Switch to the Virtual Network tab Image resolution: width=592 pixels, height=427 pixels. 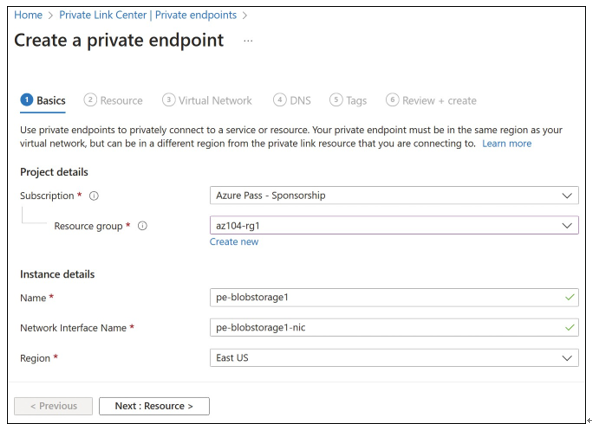(207, 100)
